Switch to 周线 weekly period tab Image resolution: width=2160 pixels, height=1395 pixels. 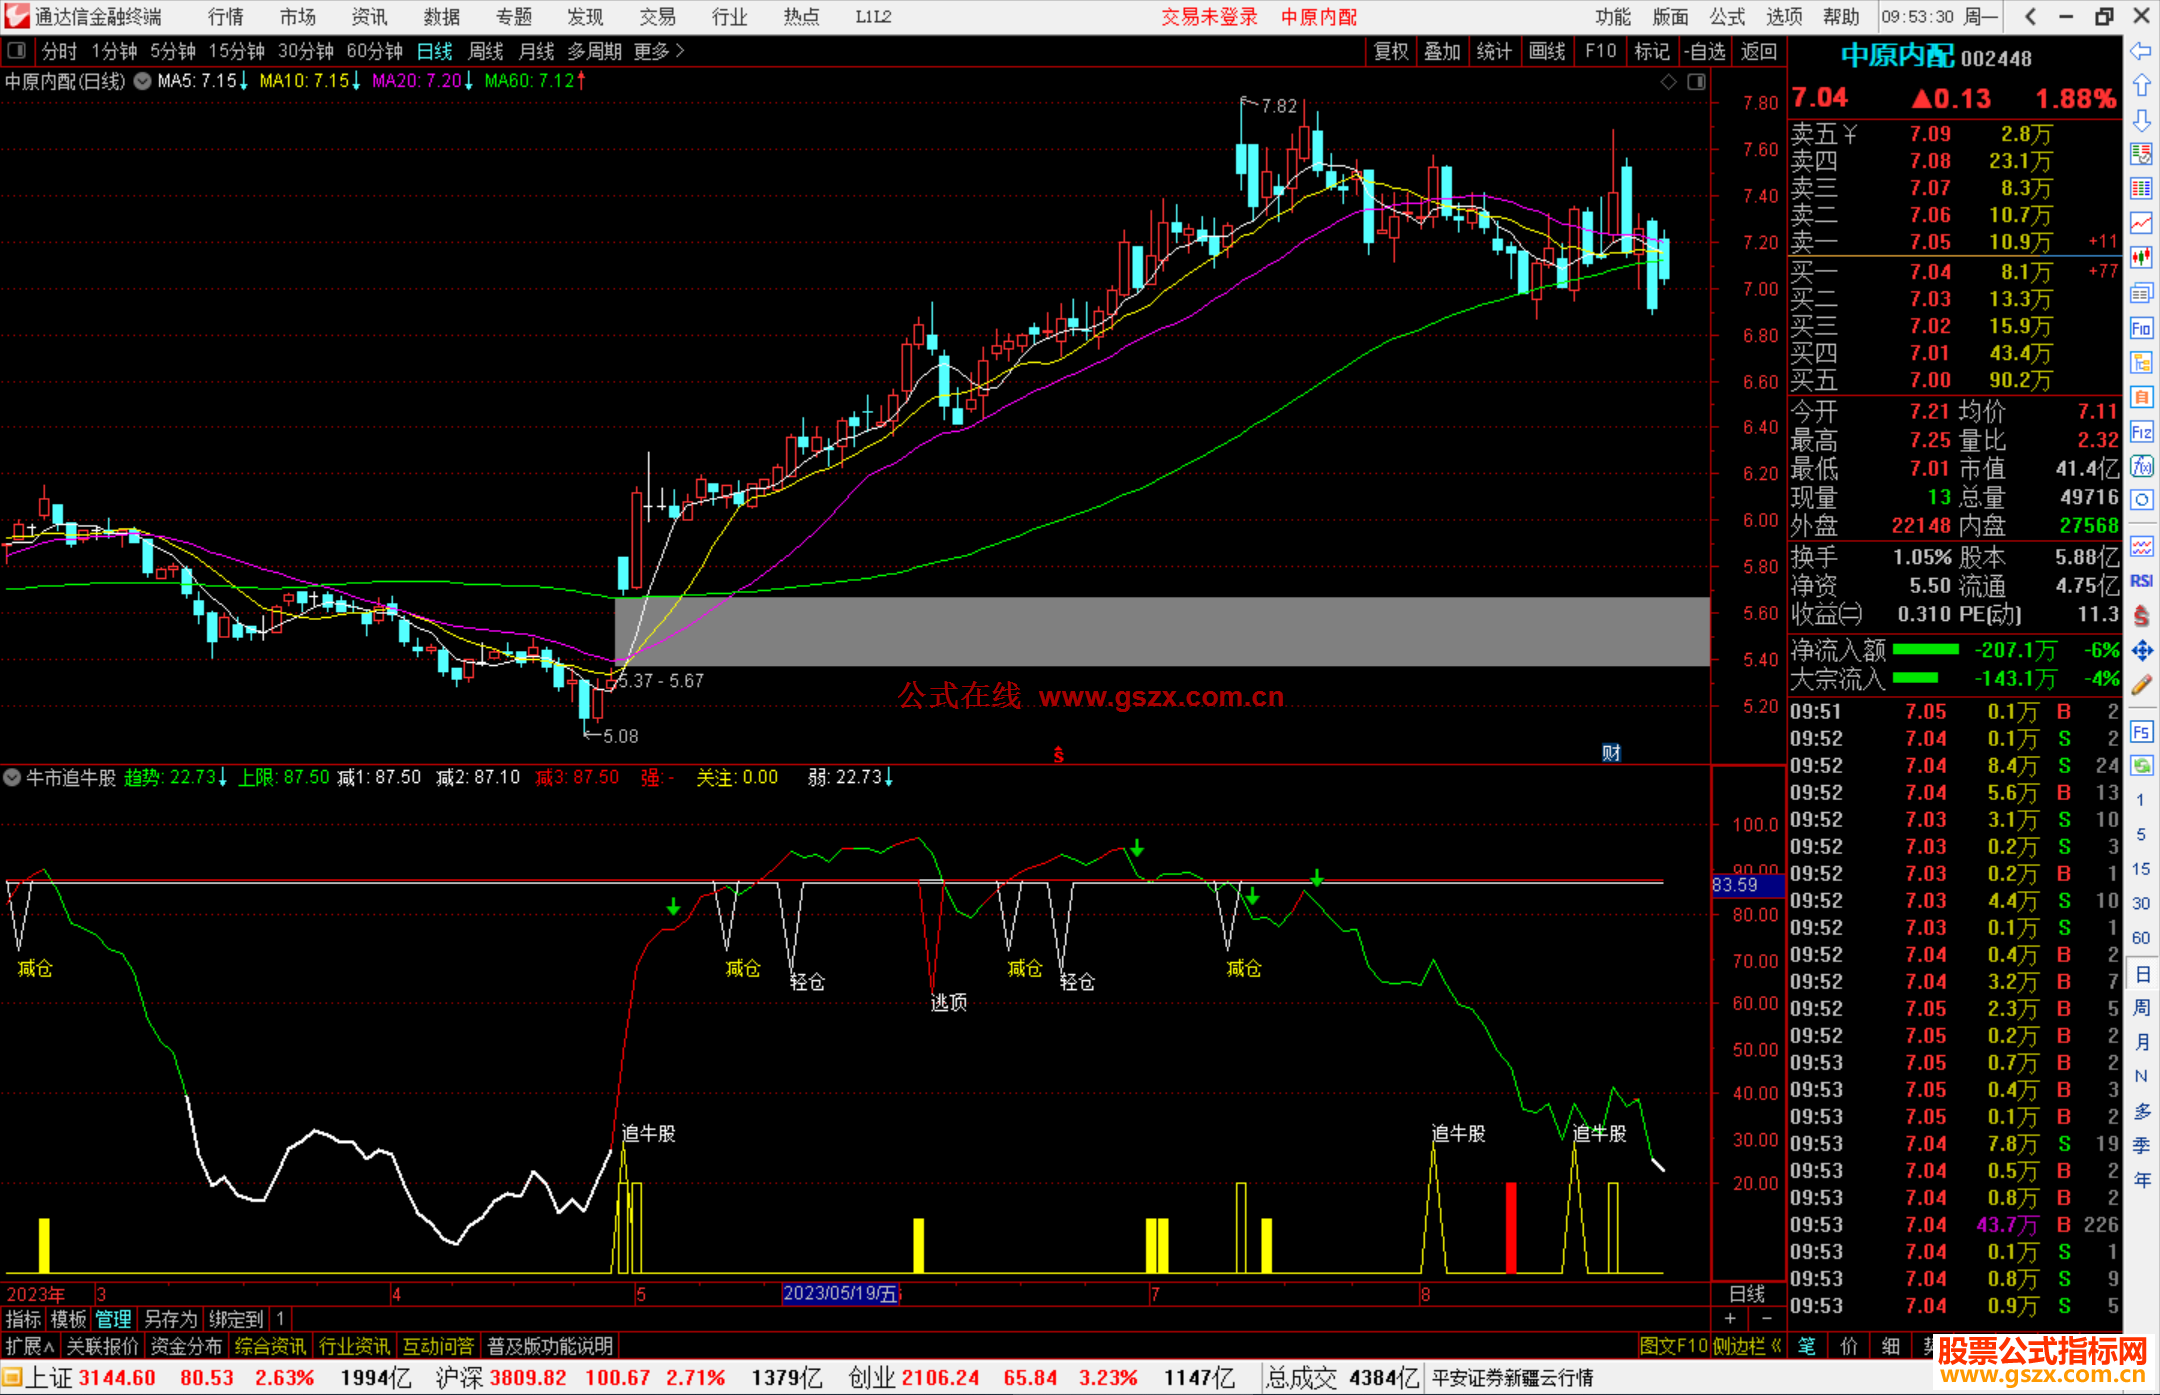486,51
